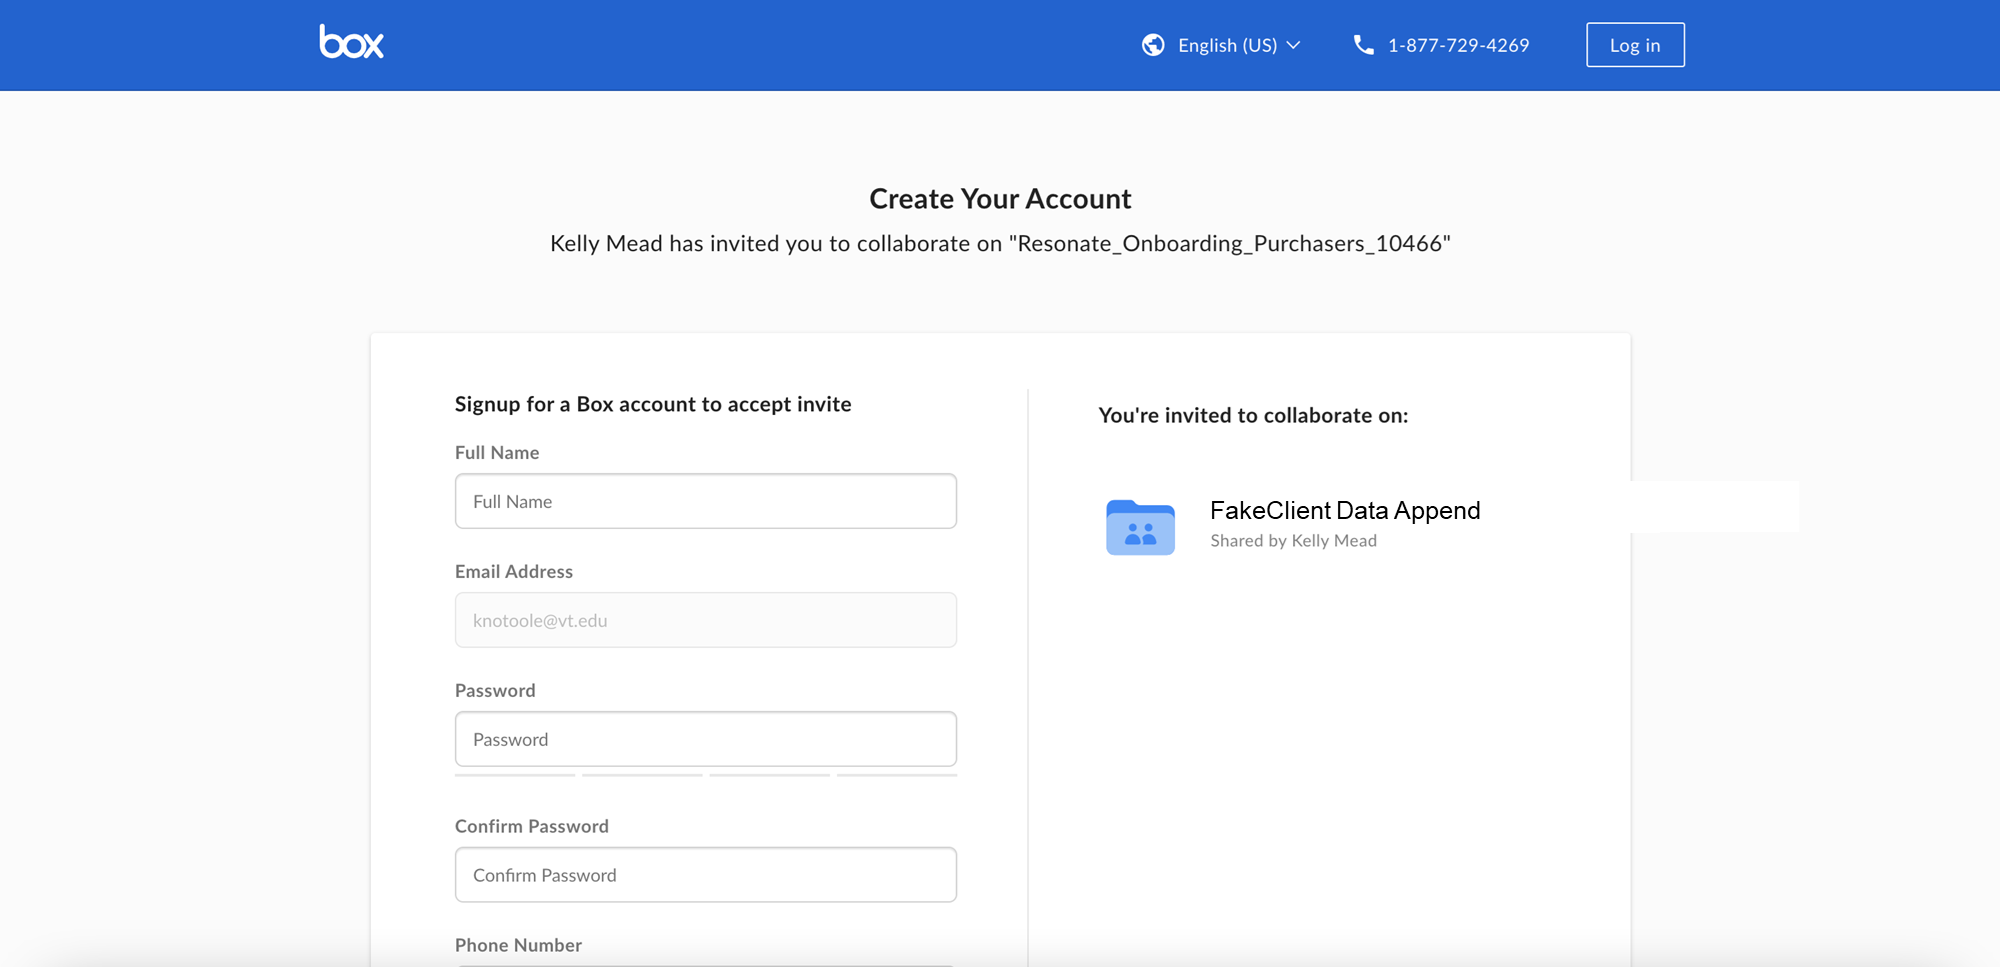Image resolution: width=2000 pixels, height=967 pixels.
Task: Click the password strength meter bar
Action: click(706, 775)
